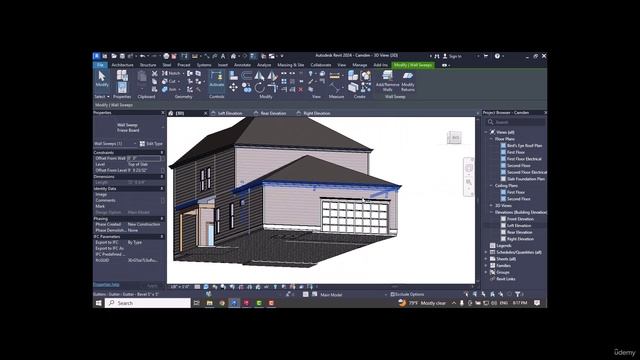Expand the Families tree node

click(x=486, y=266)
